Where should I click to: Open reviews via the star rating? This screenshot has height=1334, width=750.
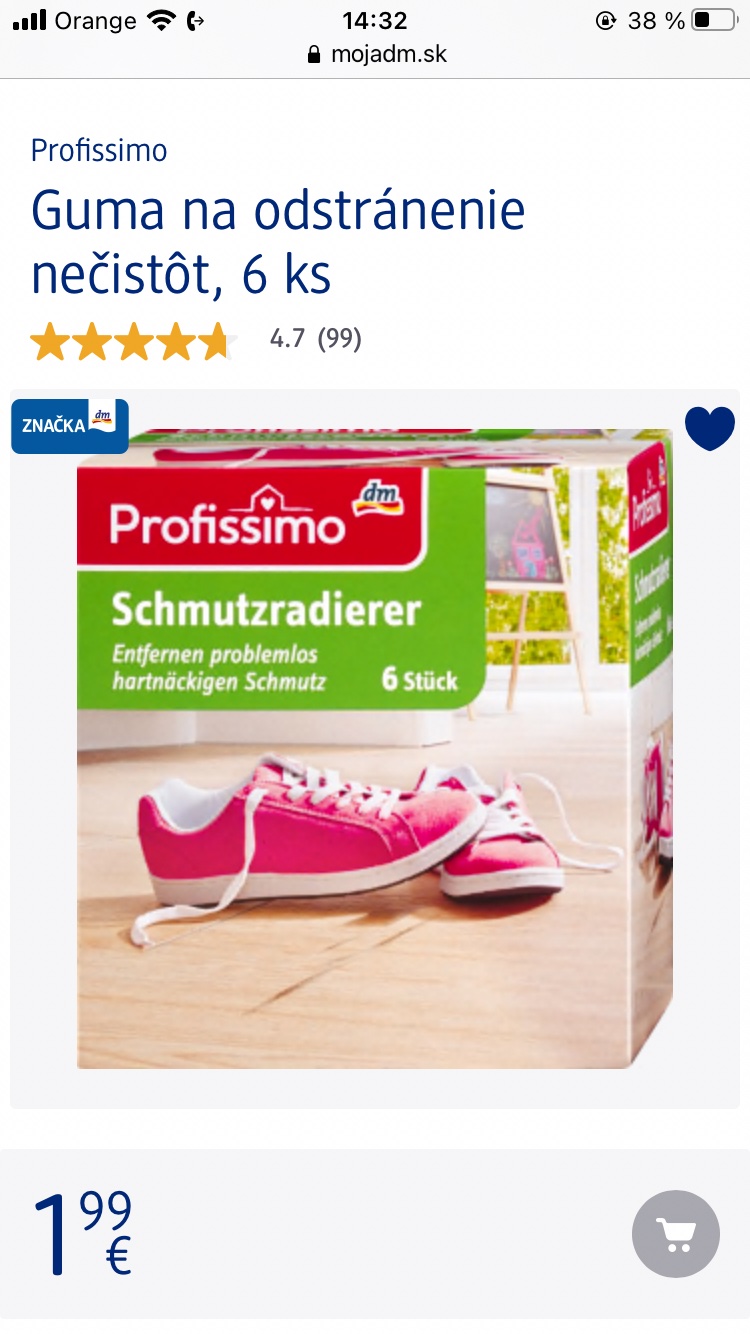point(131,341)
